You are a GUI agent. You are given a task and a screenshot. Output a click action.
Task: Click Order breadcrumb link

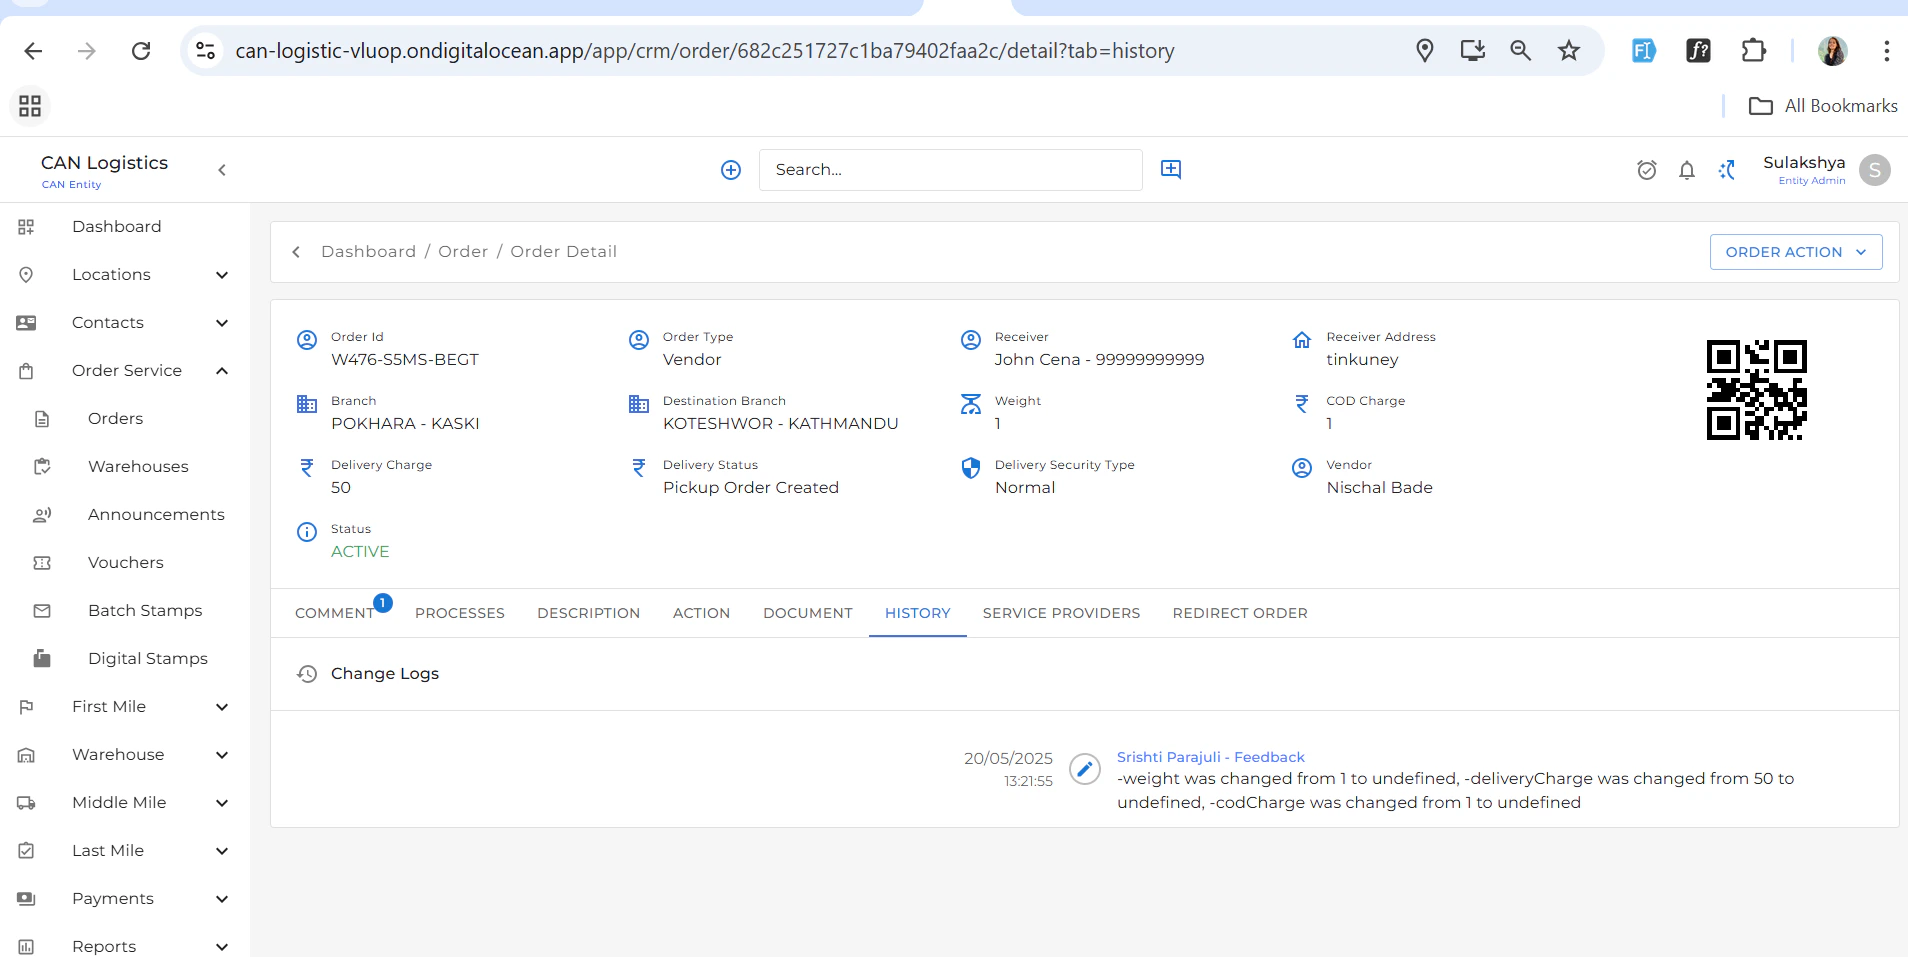(463, 252)
